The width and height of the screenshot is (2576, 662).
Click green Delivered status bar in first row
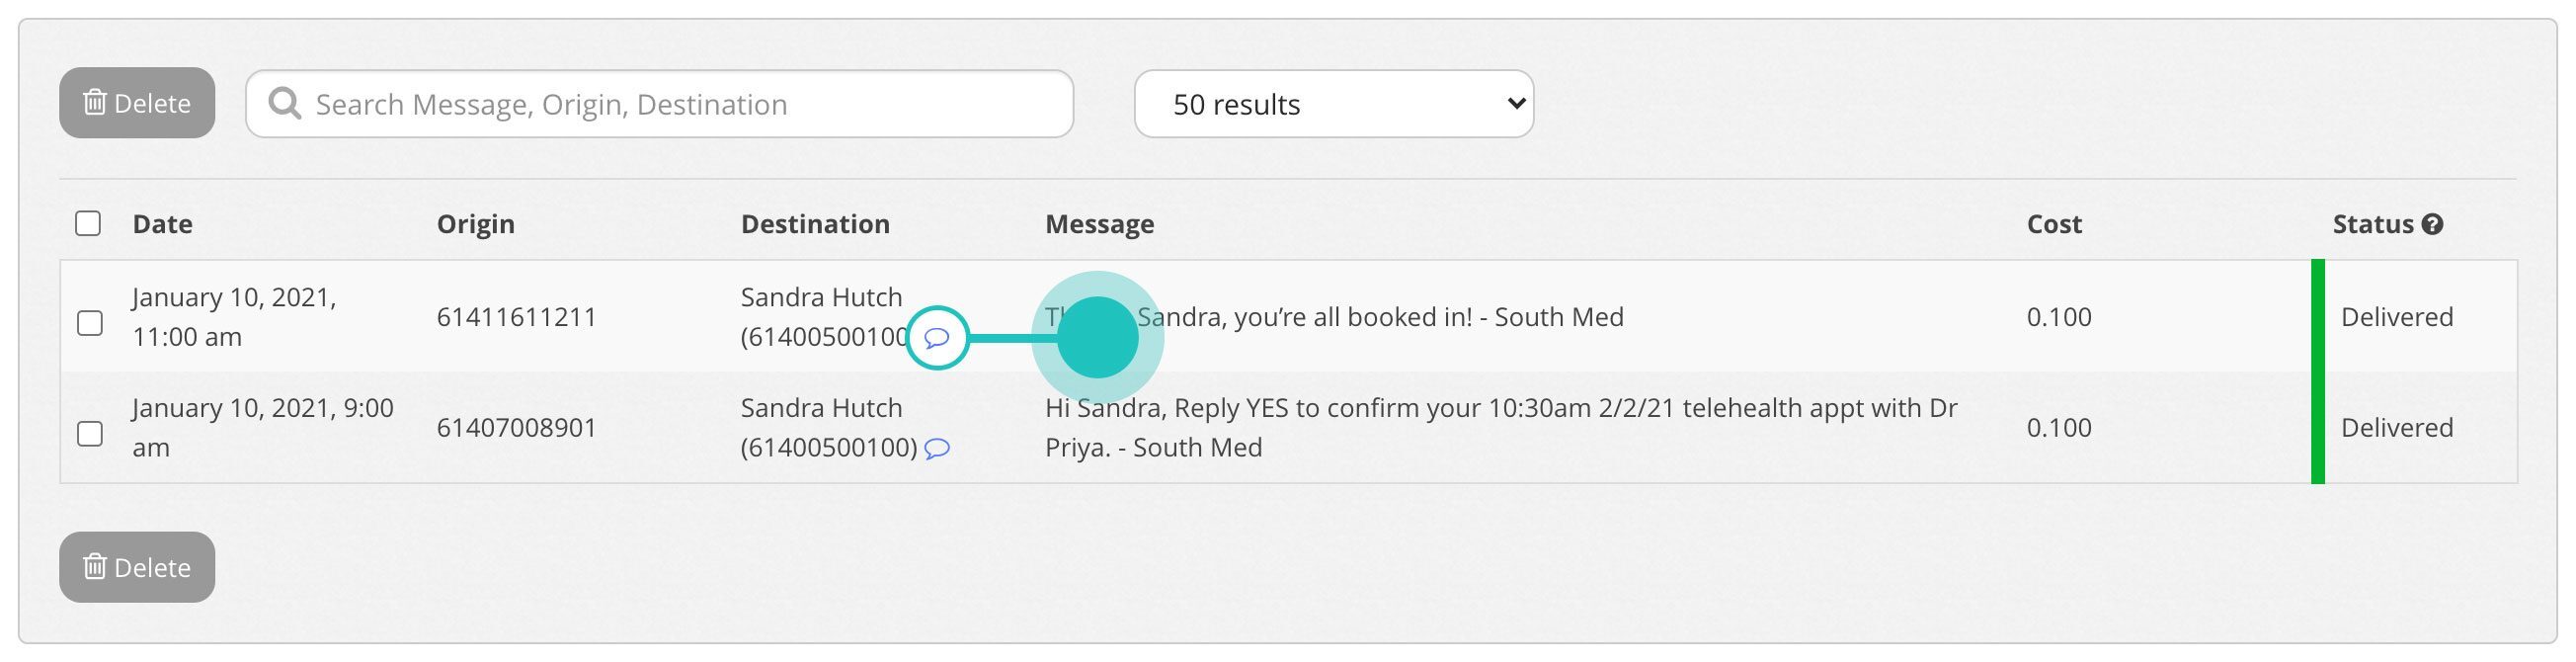coord(2317,316)
